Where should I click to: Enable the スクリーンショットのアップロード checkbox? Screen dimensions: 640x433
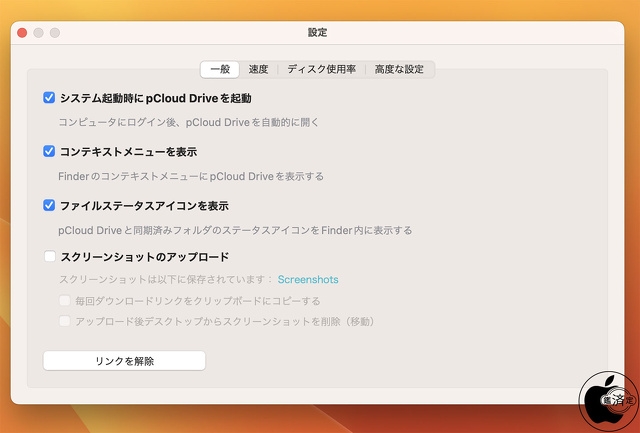coord(49,257)
